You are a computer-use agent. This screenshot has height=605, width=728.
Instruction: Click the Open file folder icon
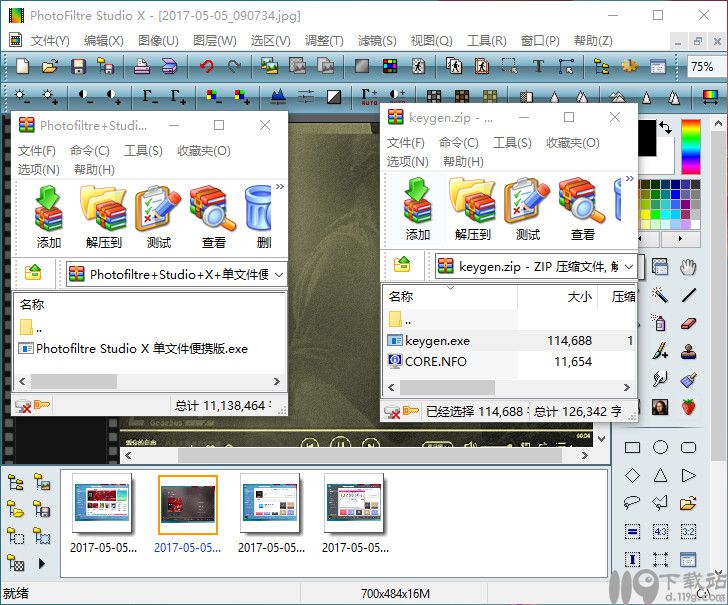click(50, 66)
